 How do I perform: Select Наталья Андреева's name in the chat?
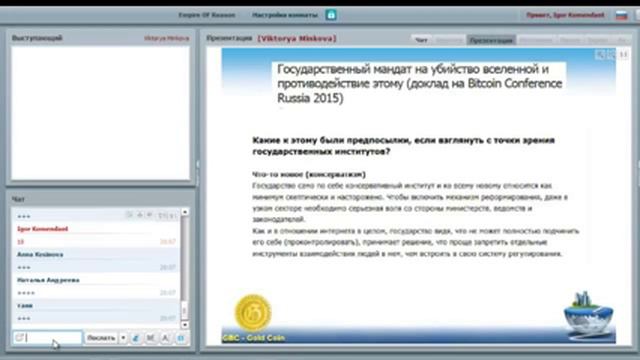click(48, 280)
